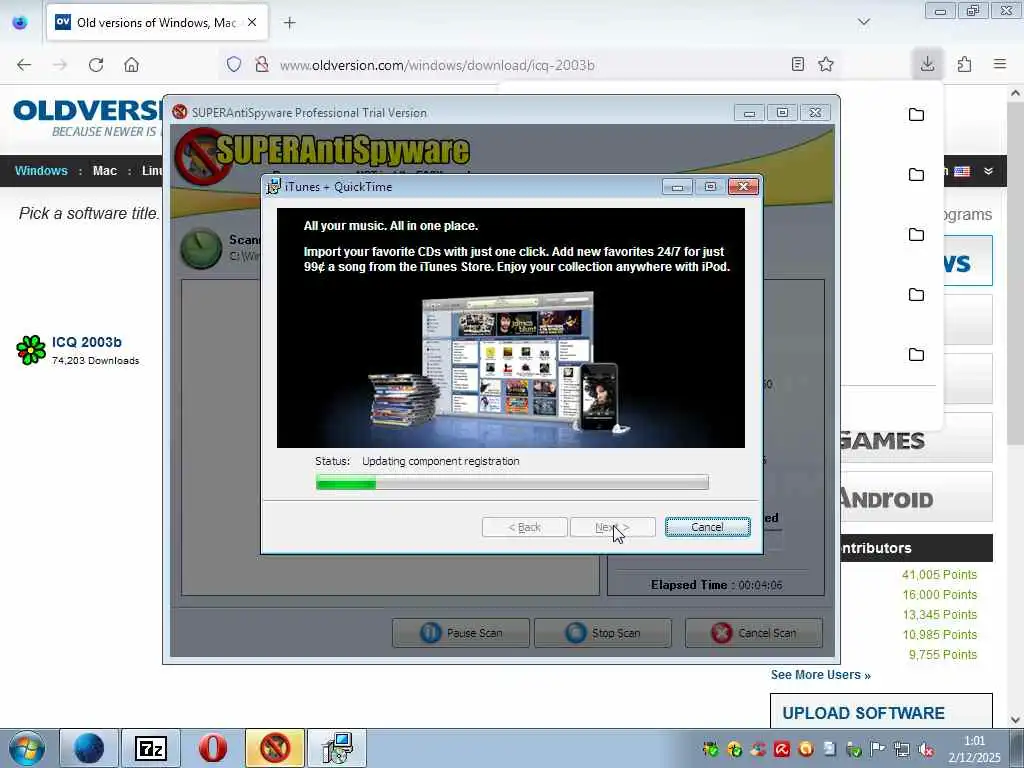The width and height of the screenshot is (1024, 768).
Task: Click the iTunes + QuickTime title icon
Action: point(274,186)
